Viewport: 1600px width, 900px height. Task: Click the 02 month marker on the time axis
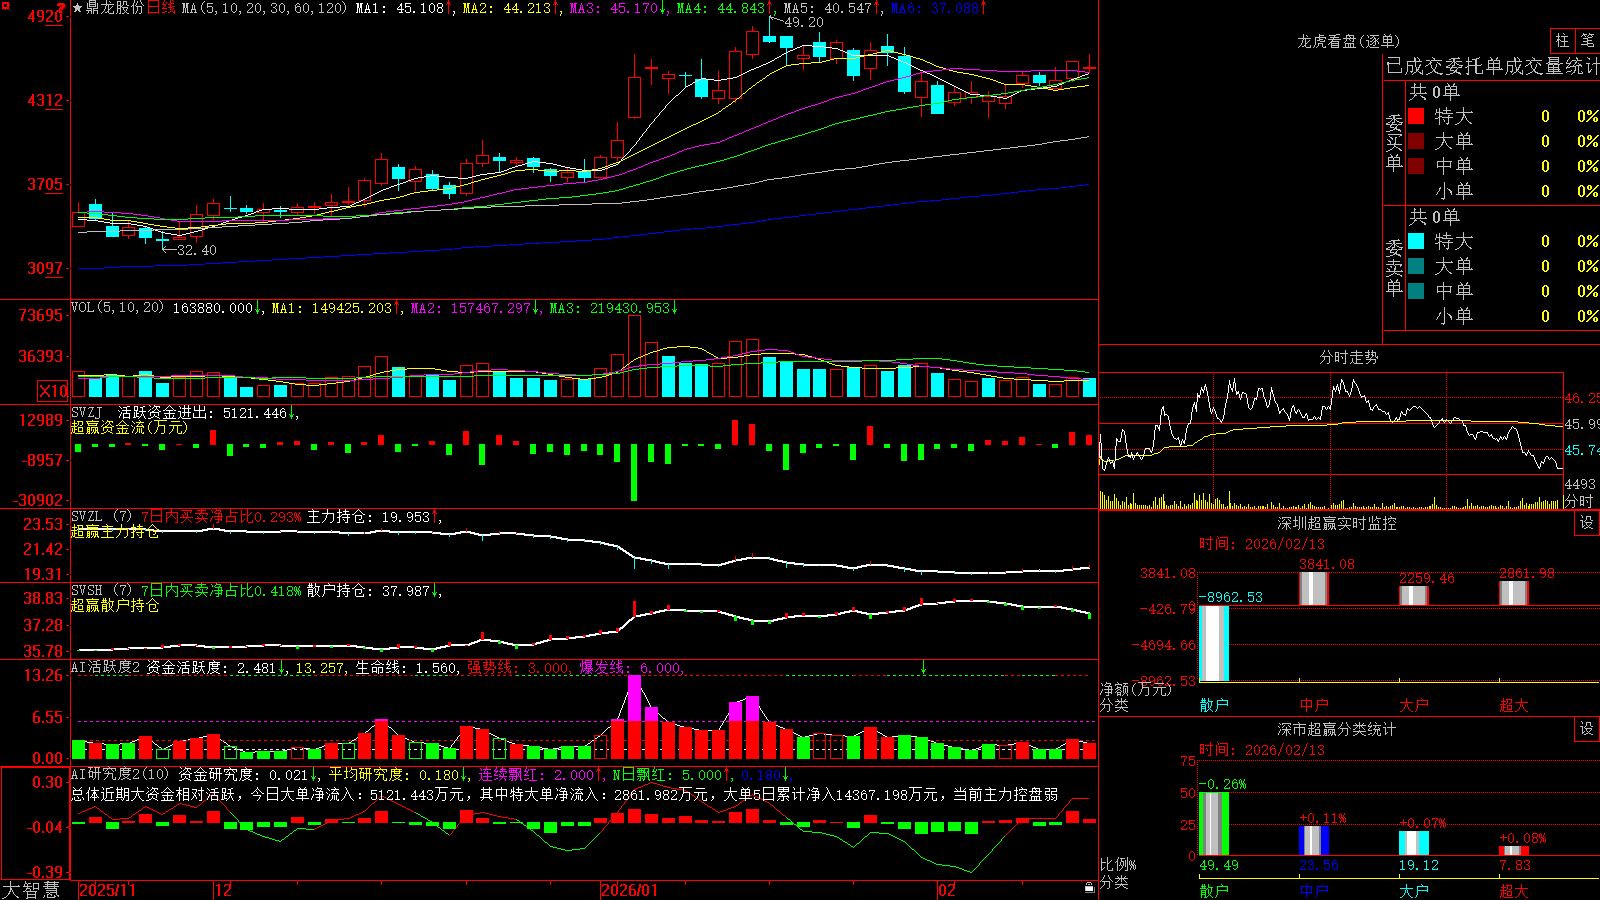(946, 890)
